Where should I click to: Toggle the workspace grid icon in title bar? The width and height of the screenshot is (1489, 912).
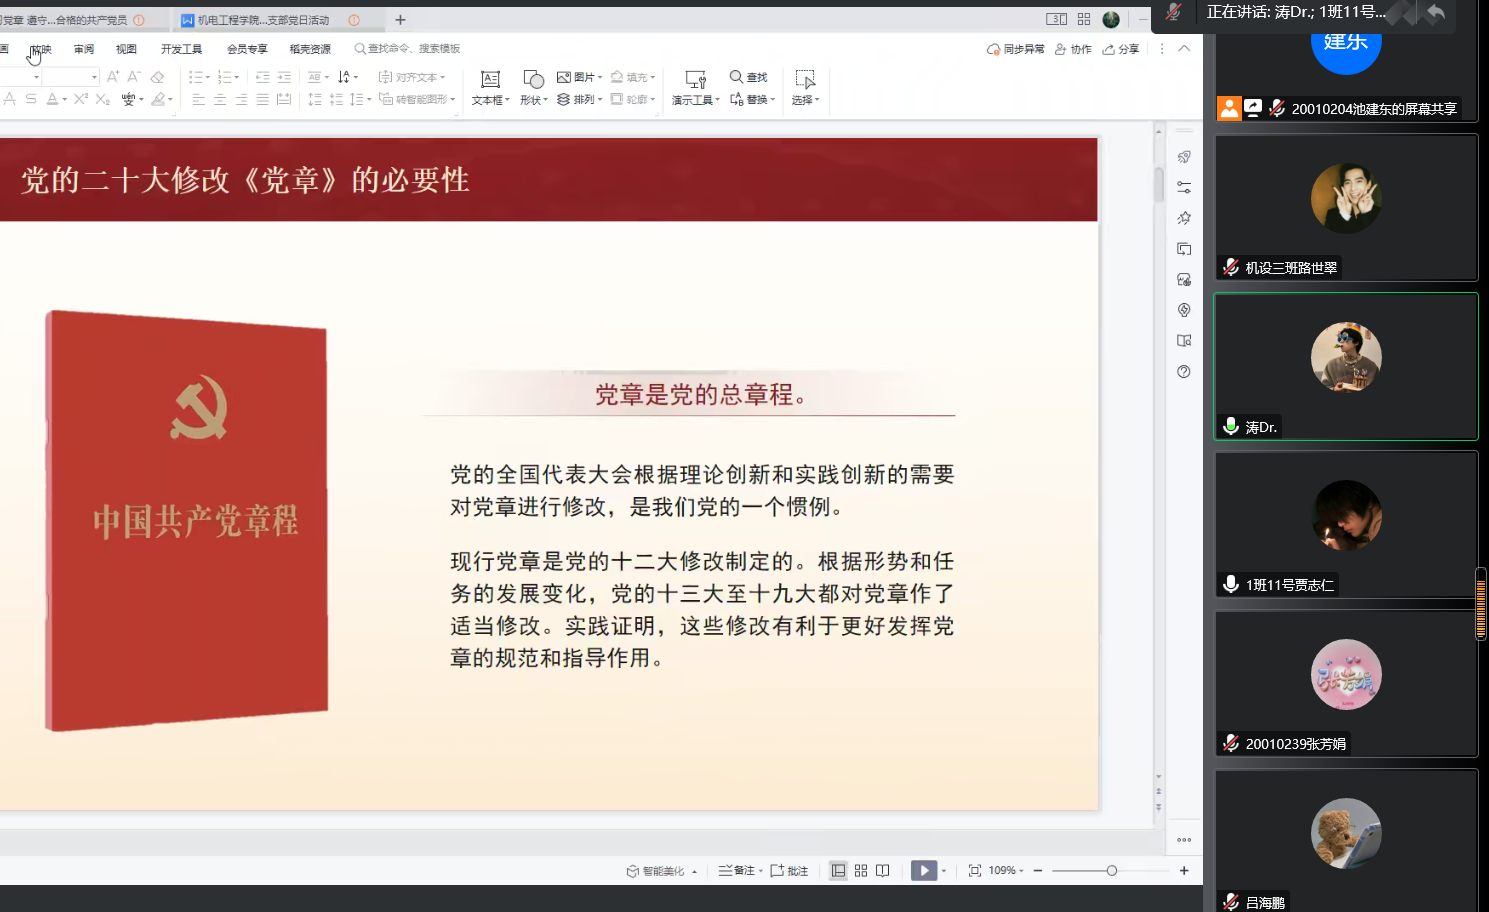1084,19
